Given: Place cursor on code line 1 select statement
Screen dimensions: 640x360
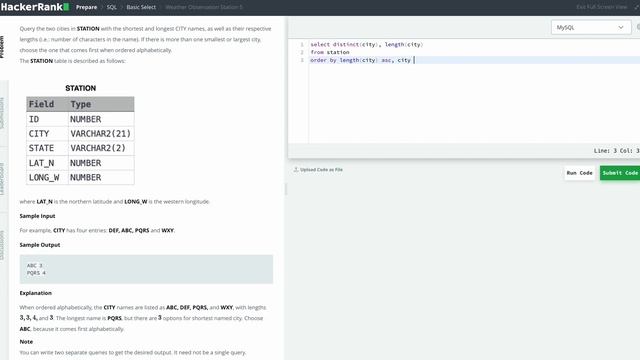Looking at the screenshot, I should [x=367, y=44].
